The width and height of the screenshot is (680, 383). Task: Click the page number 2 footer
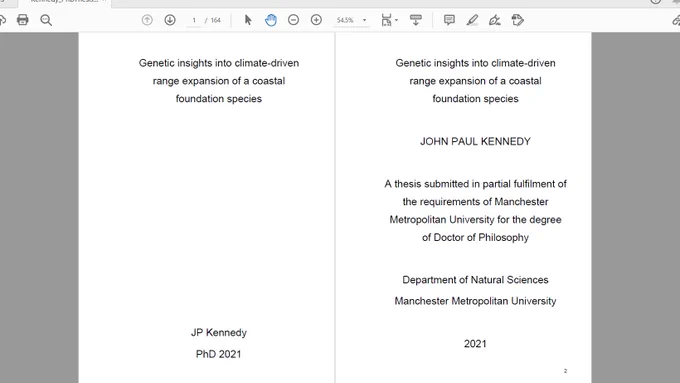click(x=565, y=371)
